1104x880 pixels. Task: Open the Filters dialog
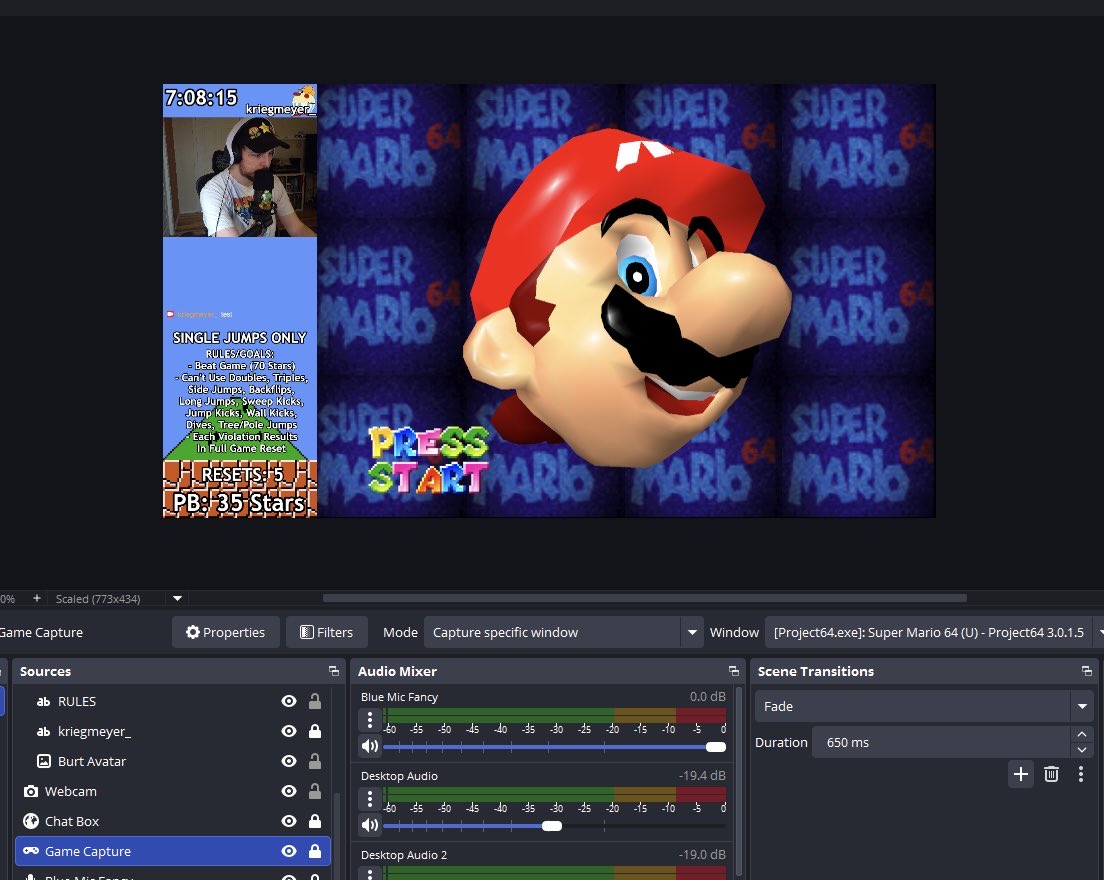[x=326, y=632]
